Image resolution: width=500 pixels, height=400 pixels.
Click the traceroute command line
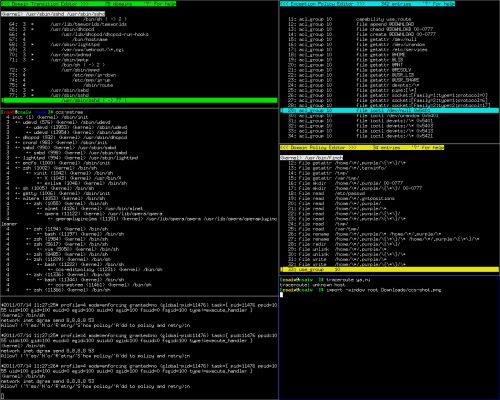pyautogui.click(x=325, y=280)
